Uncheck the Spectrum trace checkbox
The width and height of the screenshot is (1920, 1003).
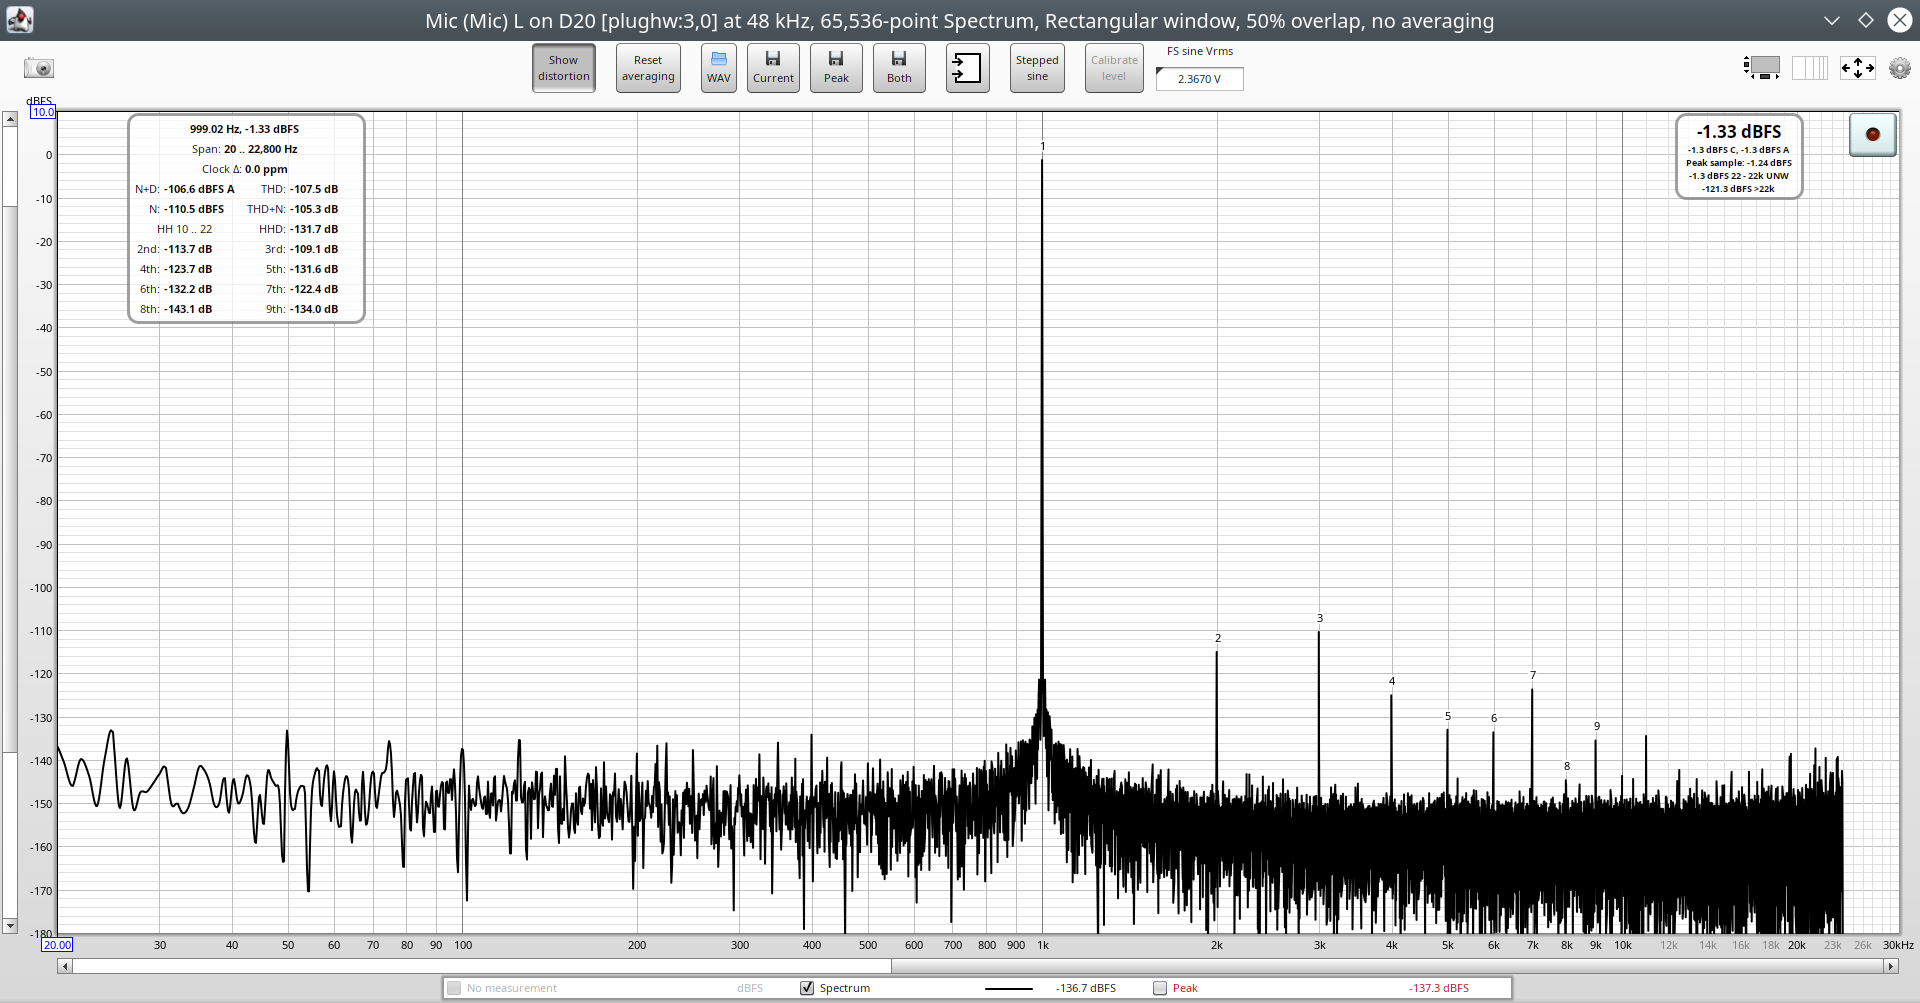807,988
